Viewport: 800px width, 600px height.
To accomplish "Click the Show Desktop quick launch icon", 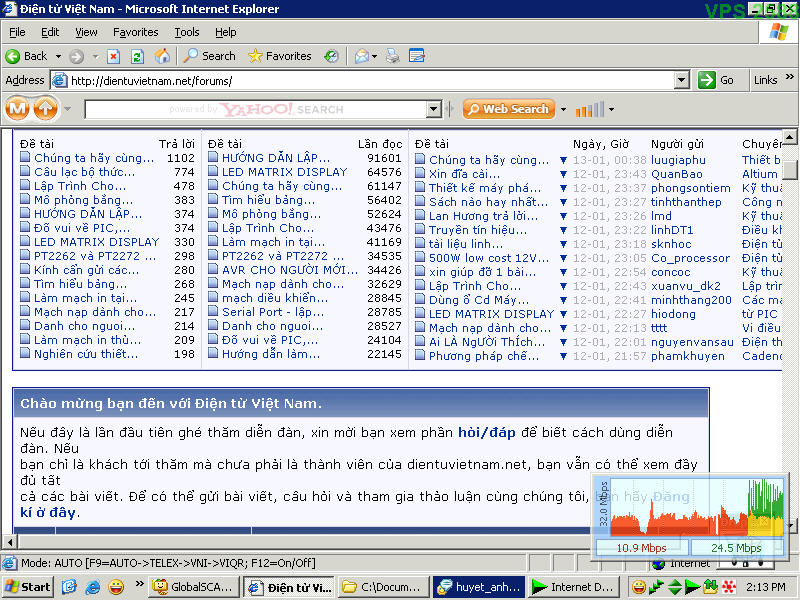I will [69, 587].
